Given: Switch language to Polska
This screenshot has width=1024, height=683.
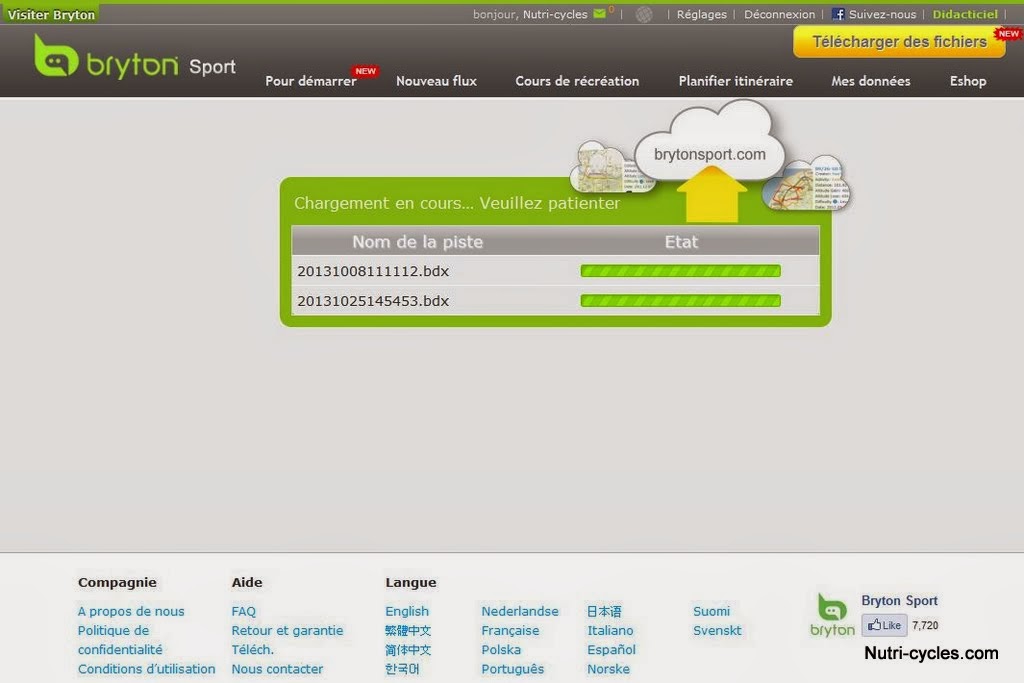Looking at the screenshot, I should point(501,650).
